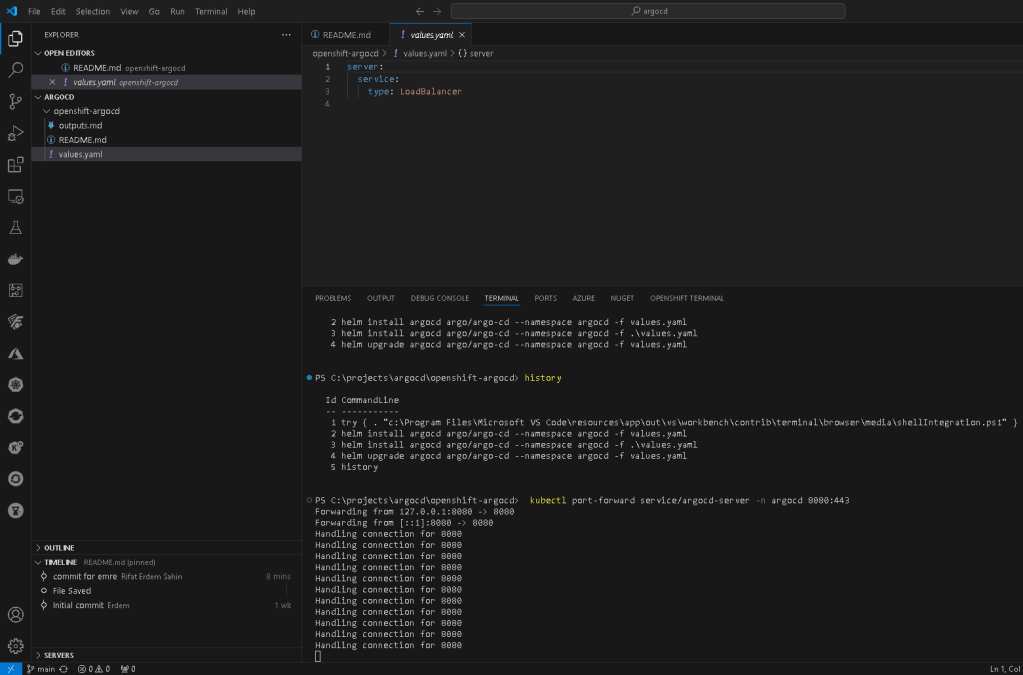Screen dimensions: 1023x675
Task: Open the Azure view in the activity bar
Action: click(16, 354)
